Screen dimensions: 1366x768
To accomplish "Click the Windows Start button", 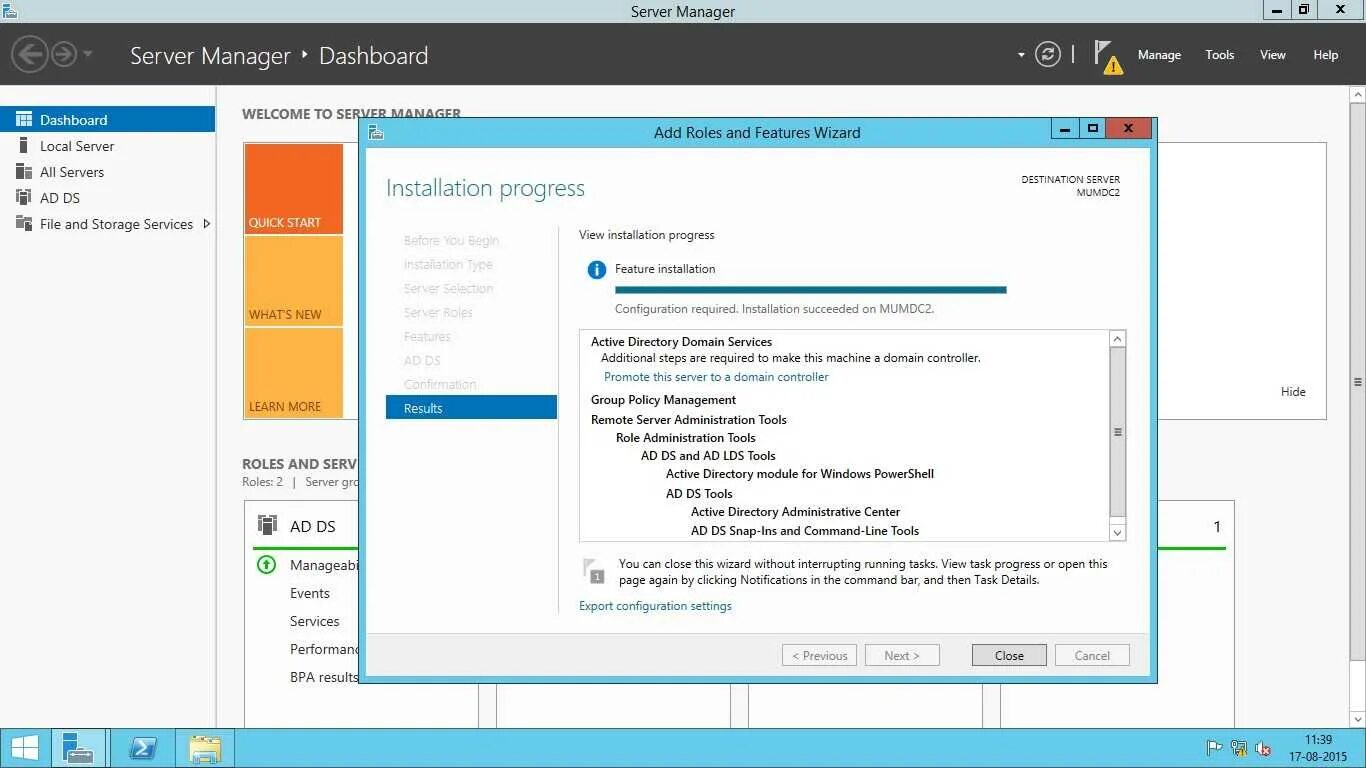I will (24, 748).
